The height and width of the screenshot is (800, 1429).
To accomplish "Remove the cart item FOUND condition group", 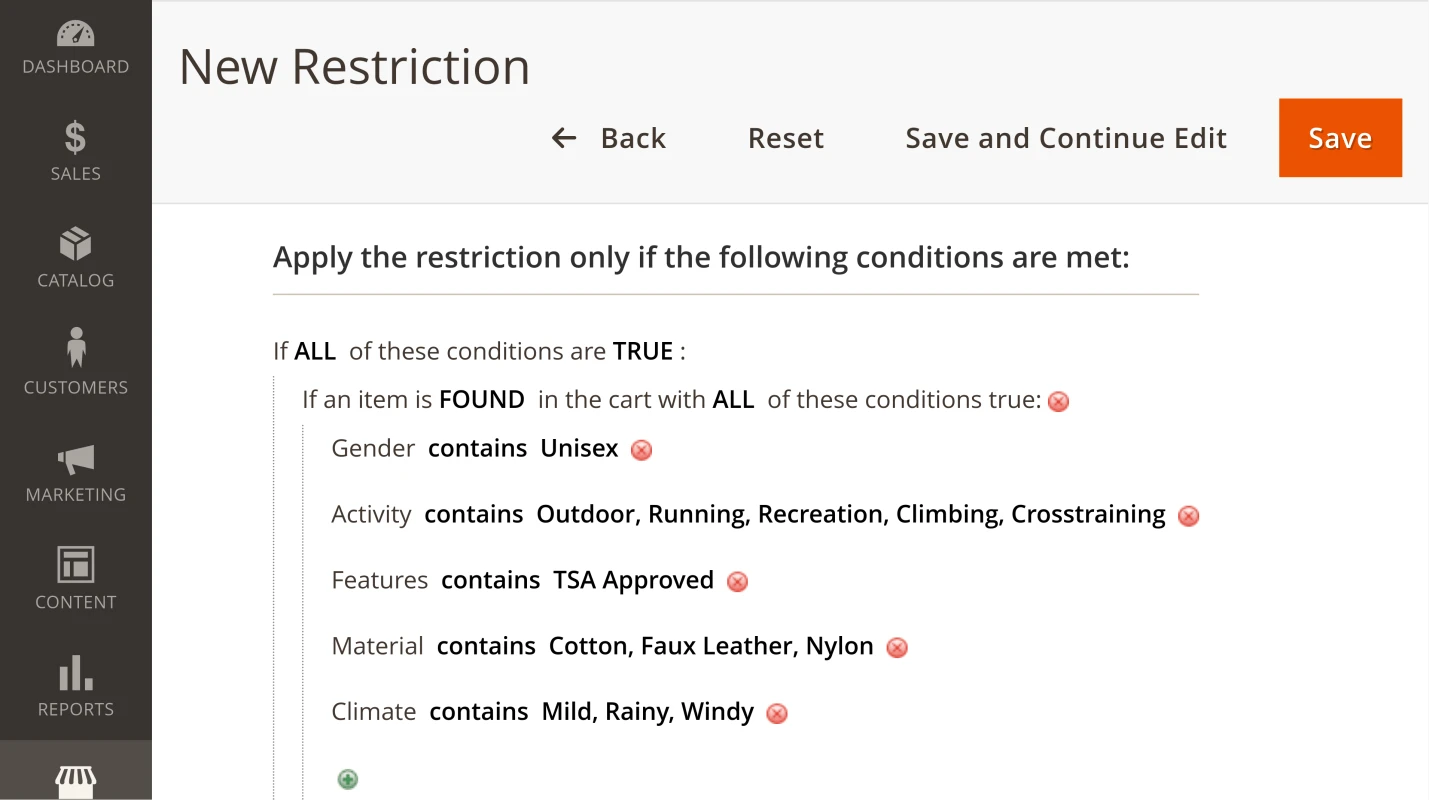I will click(x=1058, y=402).
